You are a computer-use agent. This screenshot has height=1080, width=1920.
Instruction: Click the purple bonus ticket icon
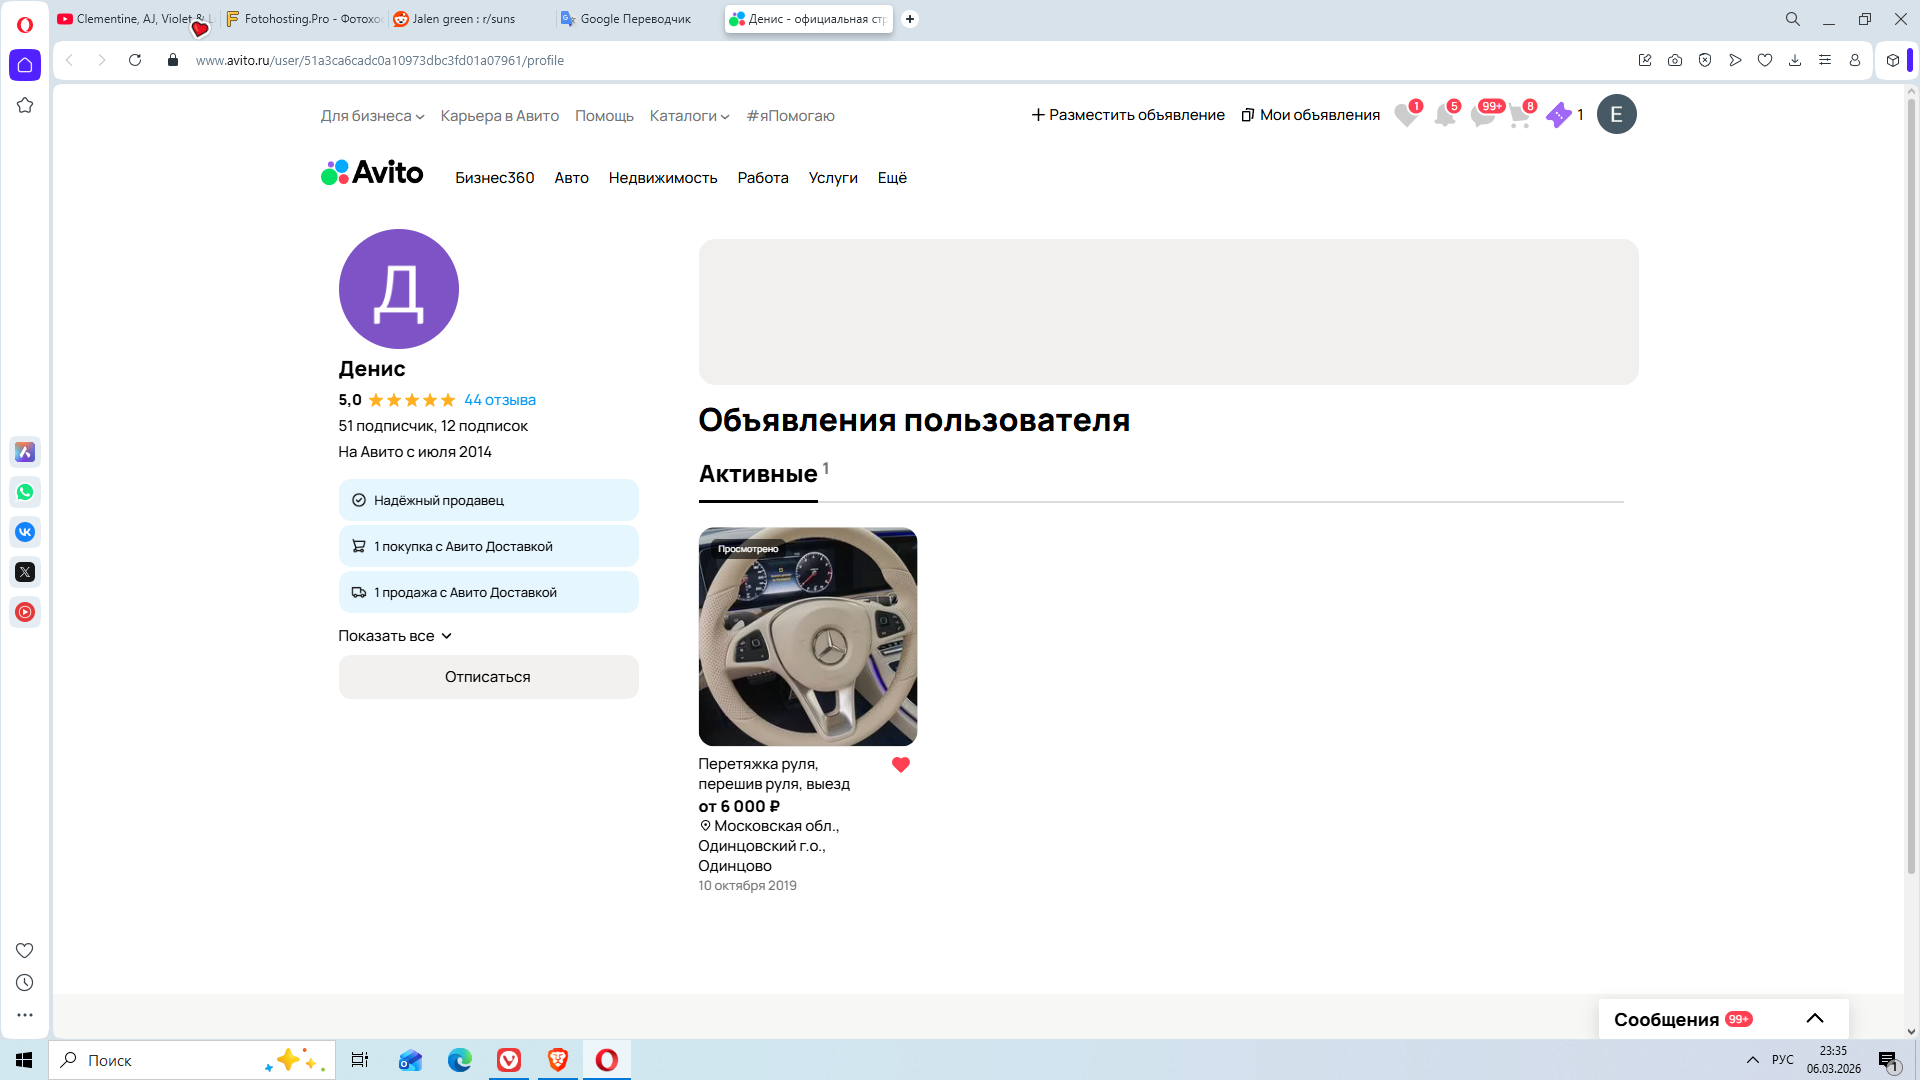(1558, 116)
